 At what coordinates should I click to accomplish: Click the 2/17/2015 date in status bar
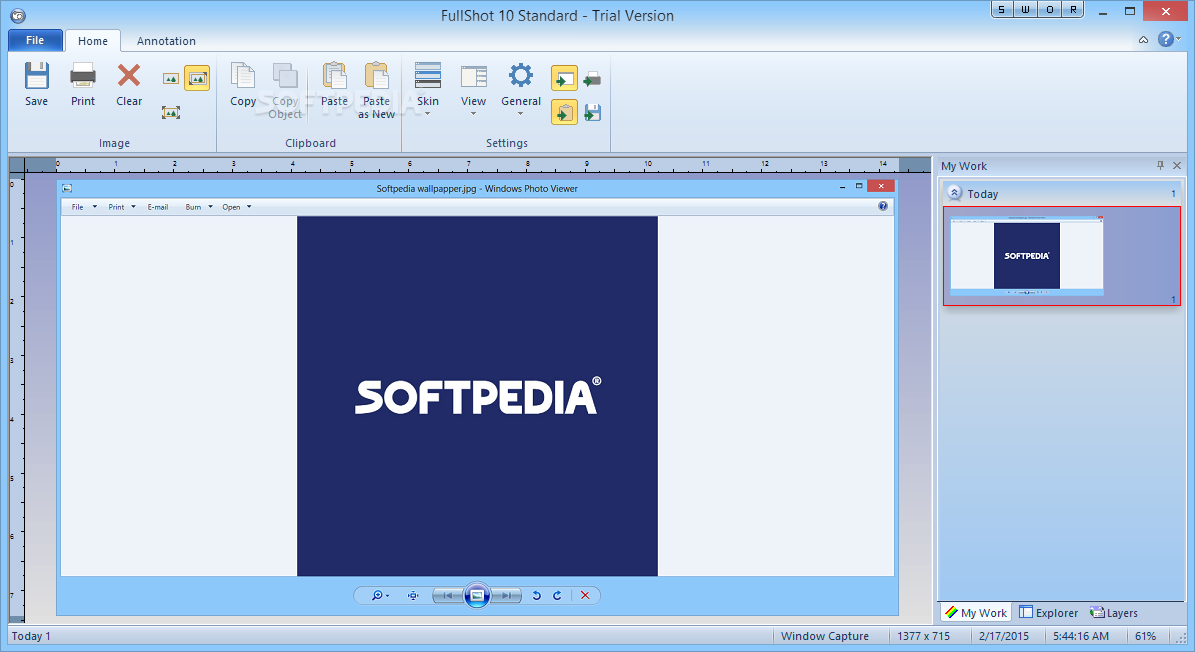point(1004,636)
